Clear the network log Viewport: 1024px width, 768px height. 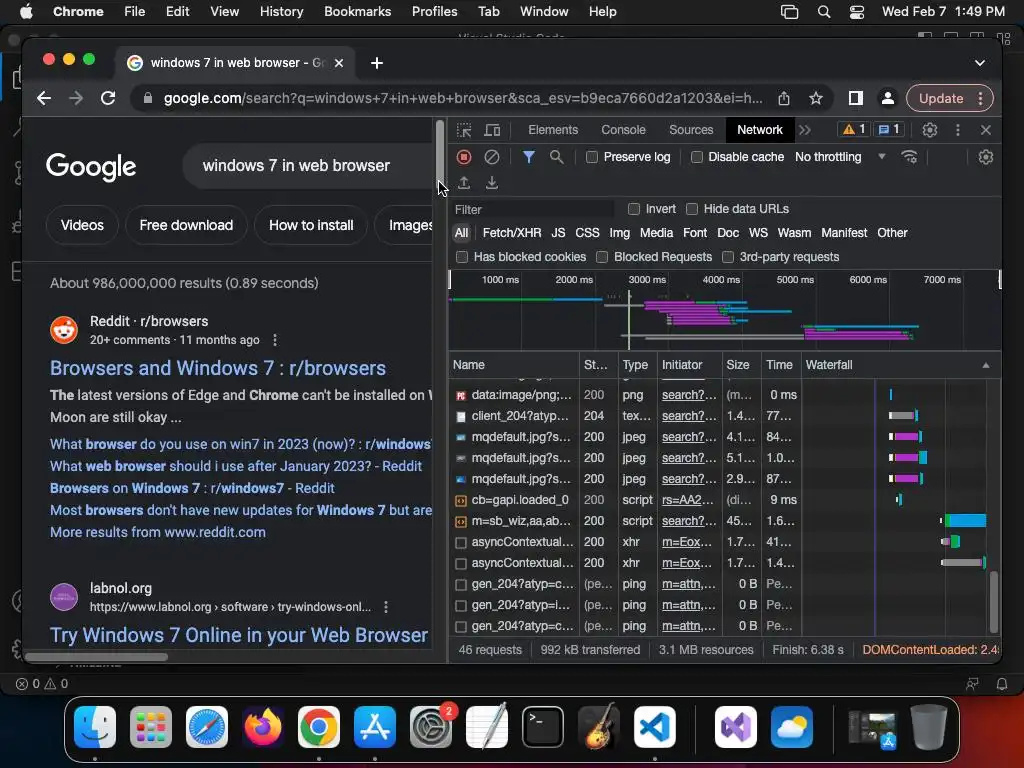click(x=492, y=157)
